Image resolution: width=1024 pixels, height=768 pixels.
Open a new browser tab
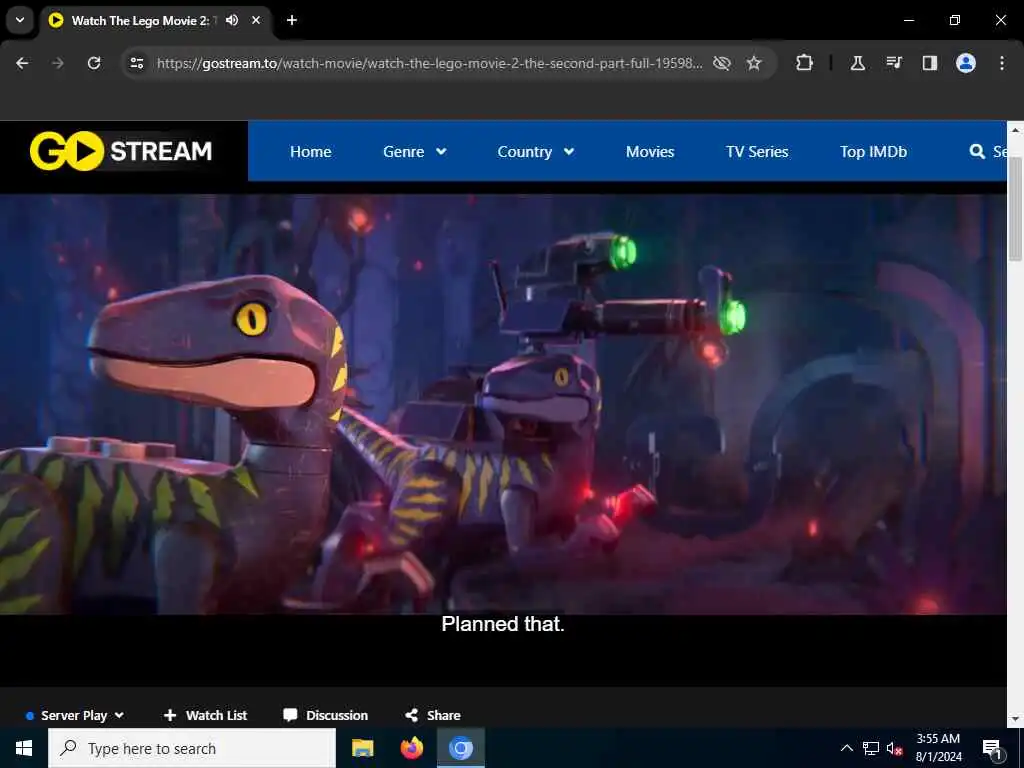(x=292, y=20)
